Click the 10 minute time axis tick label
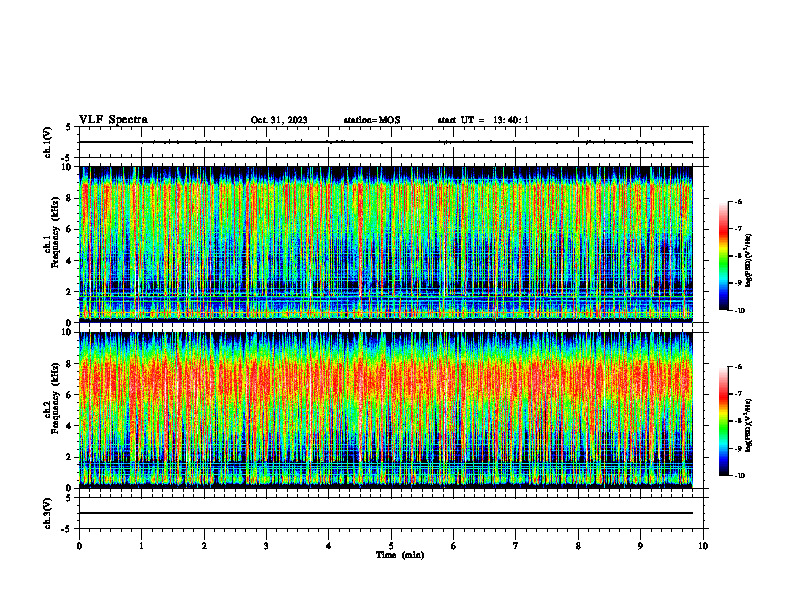Image resolution: width=792 pixels, height=612 pixels. pos(703,546)
